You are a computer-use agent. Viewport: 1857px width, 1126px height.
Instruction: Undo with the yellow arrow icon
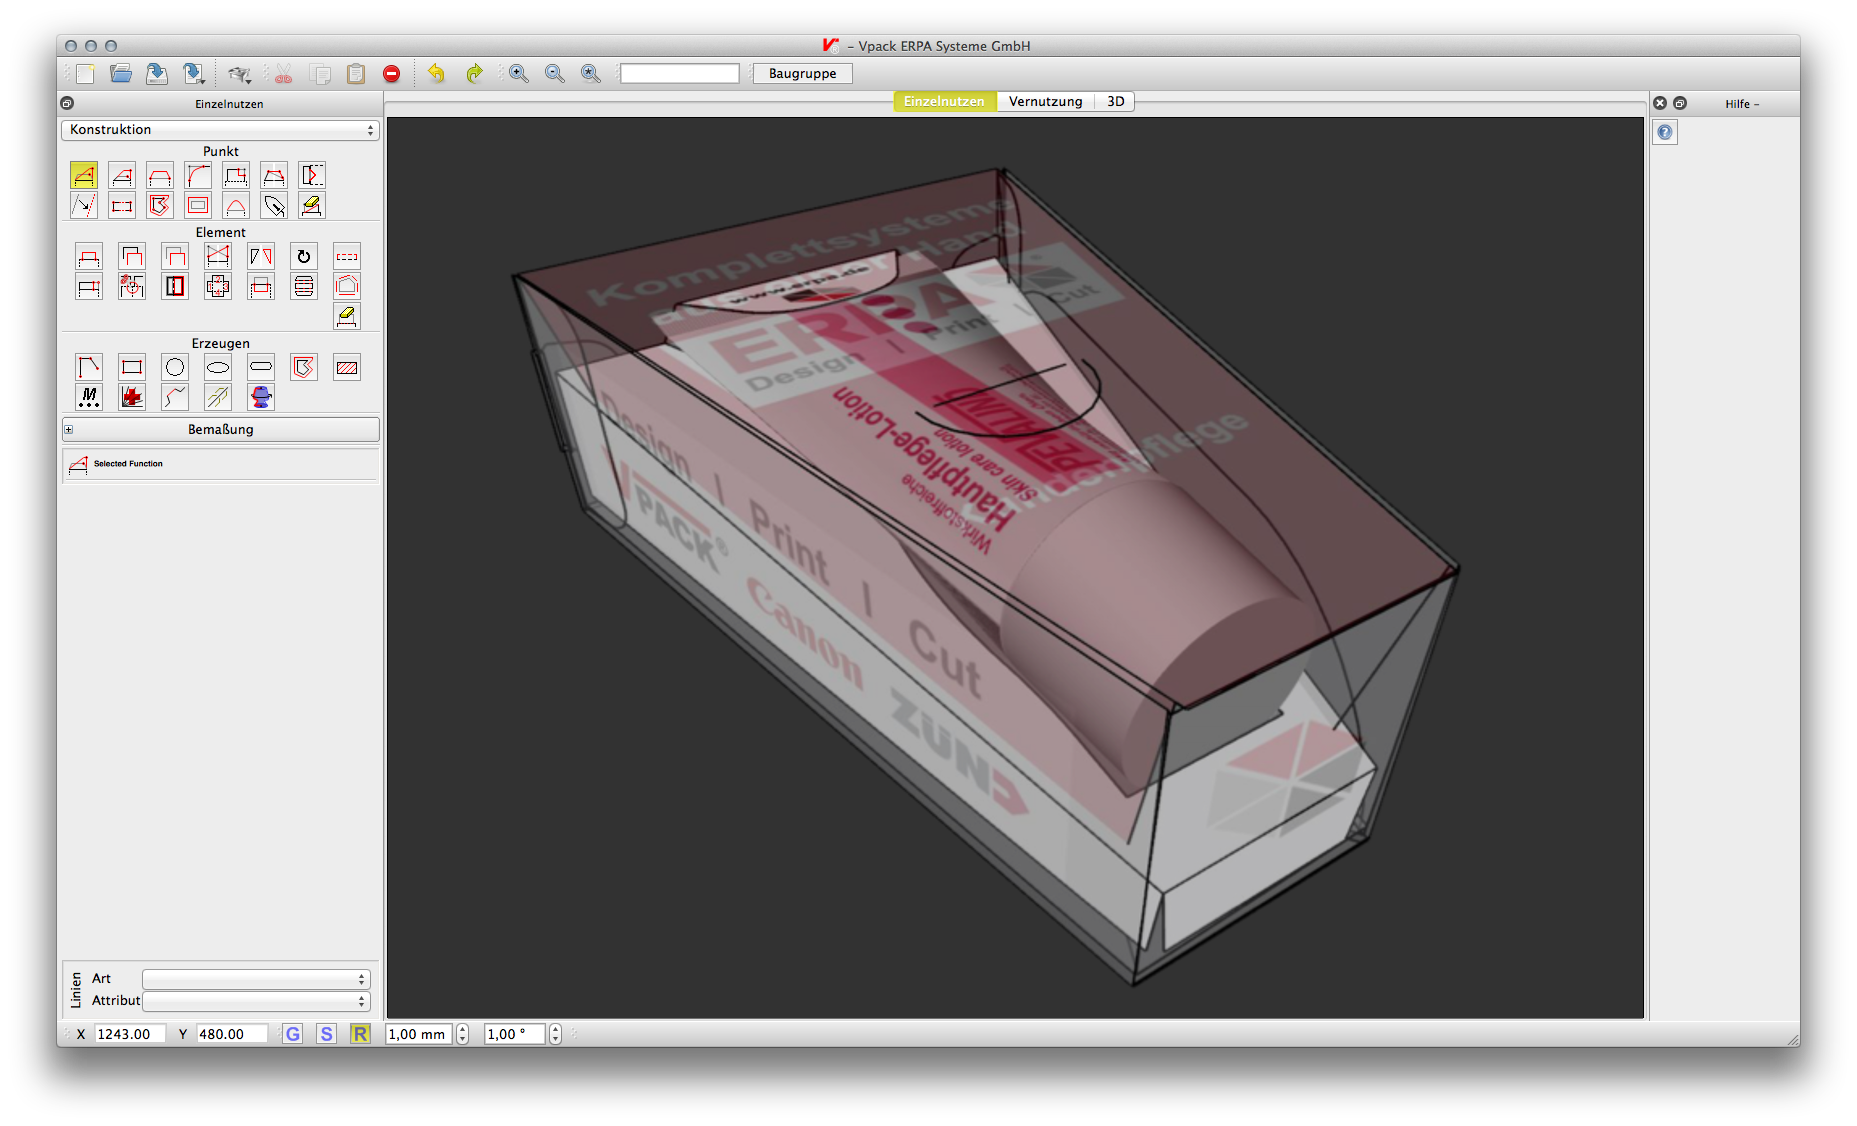point(436,73)
